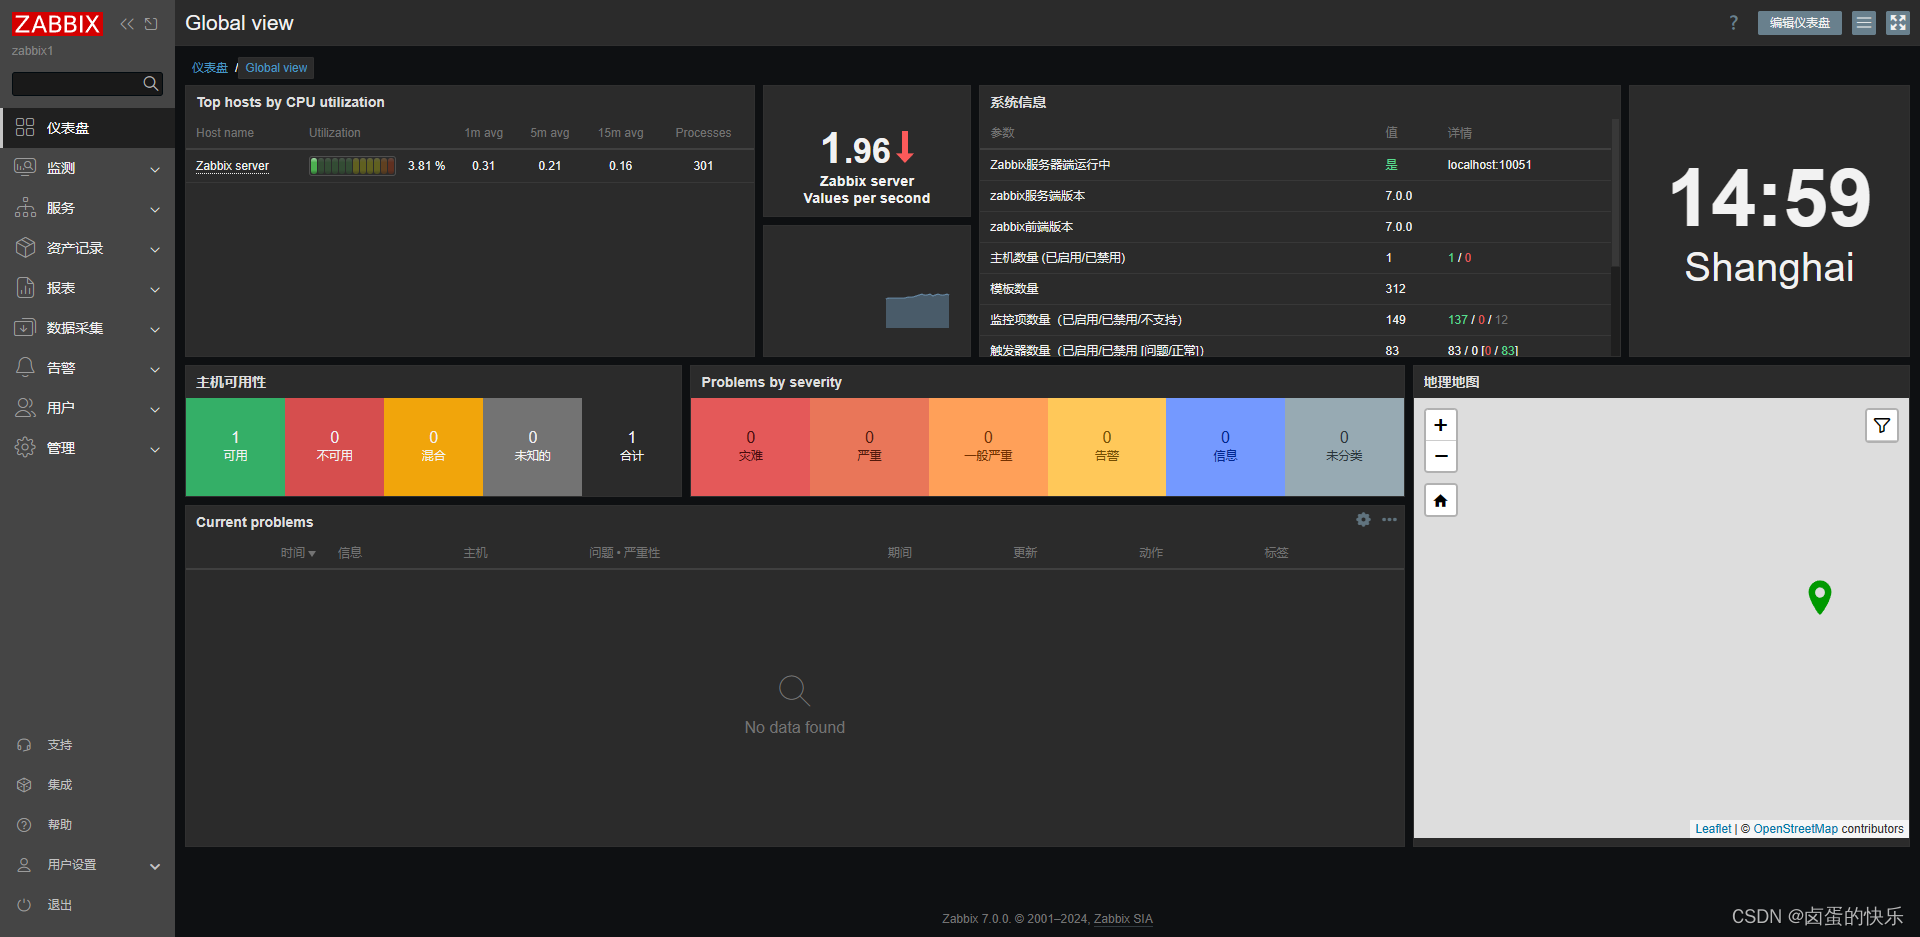Click the 告警 bell icon
Viewport: 1920px width, 937px height.
click(25, 367)
